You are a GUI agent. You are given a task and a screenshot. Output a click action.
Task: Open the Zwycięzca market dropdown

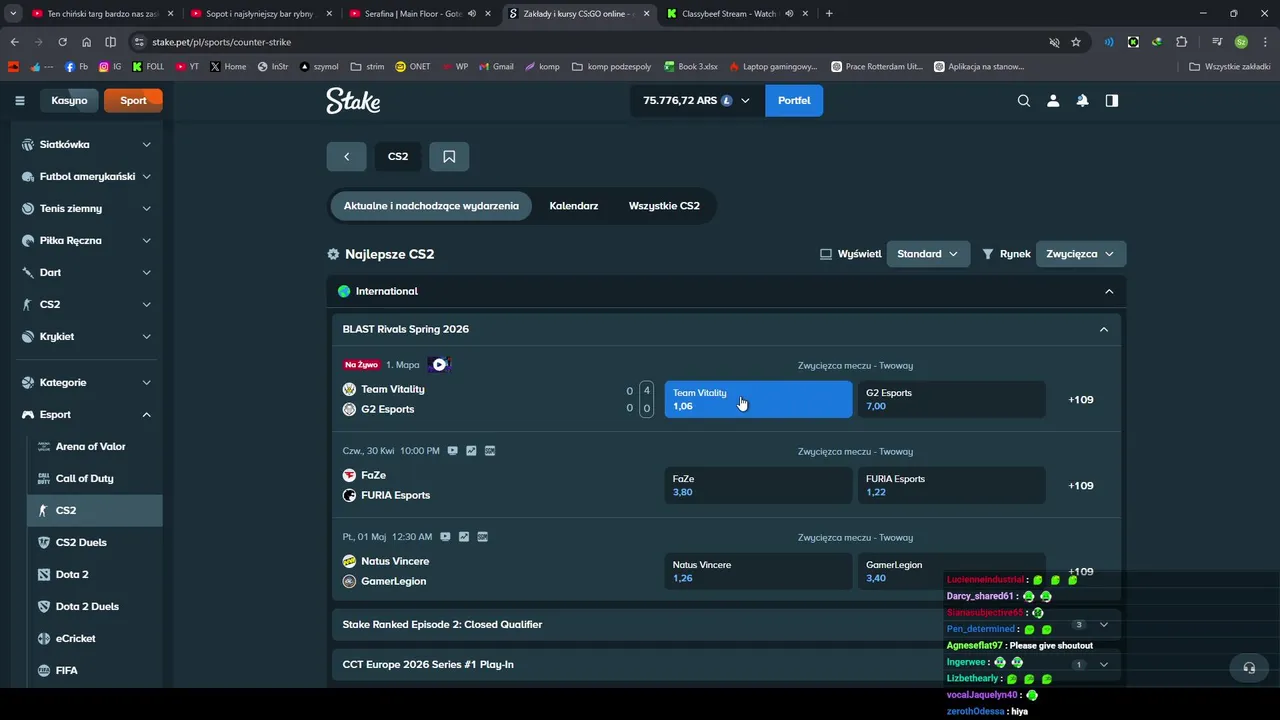pos(1080,254)
